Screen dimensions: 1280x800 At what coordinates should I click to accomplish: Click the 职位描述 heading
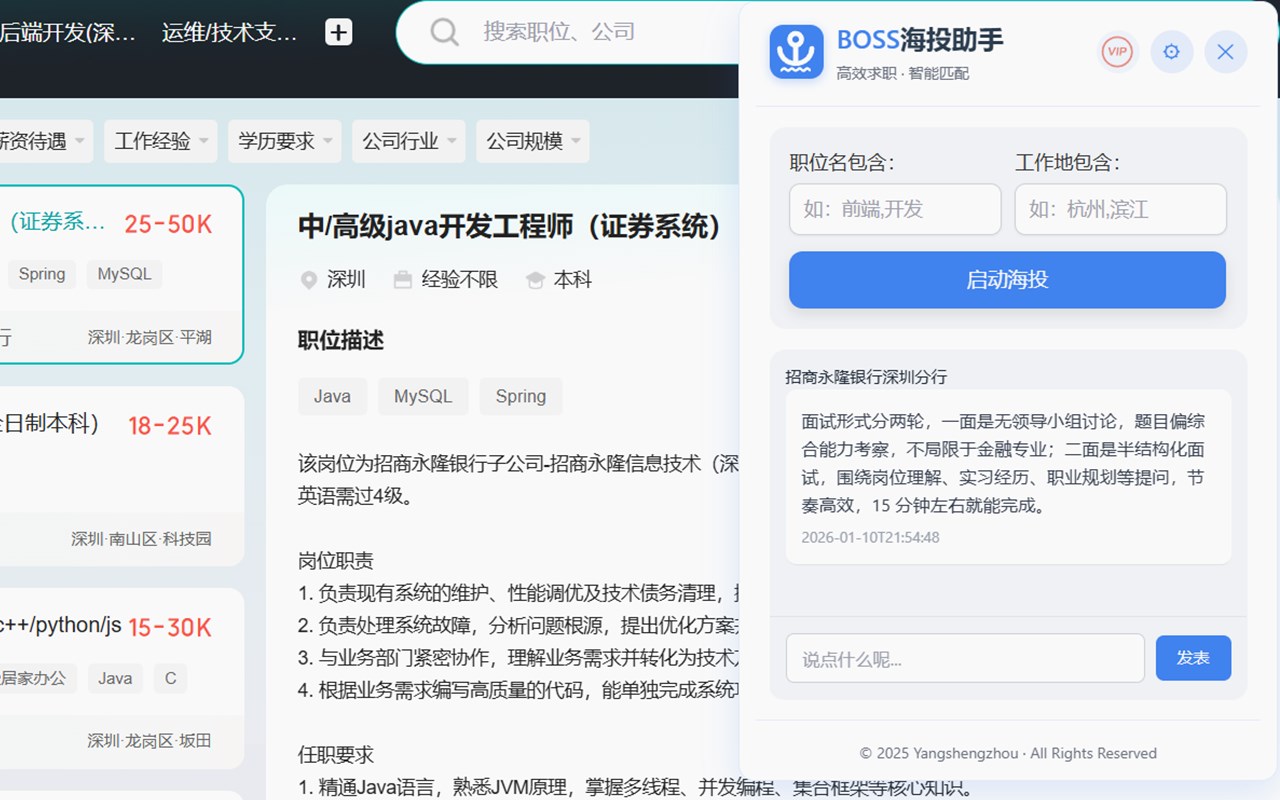341,341
